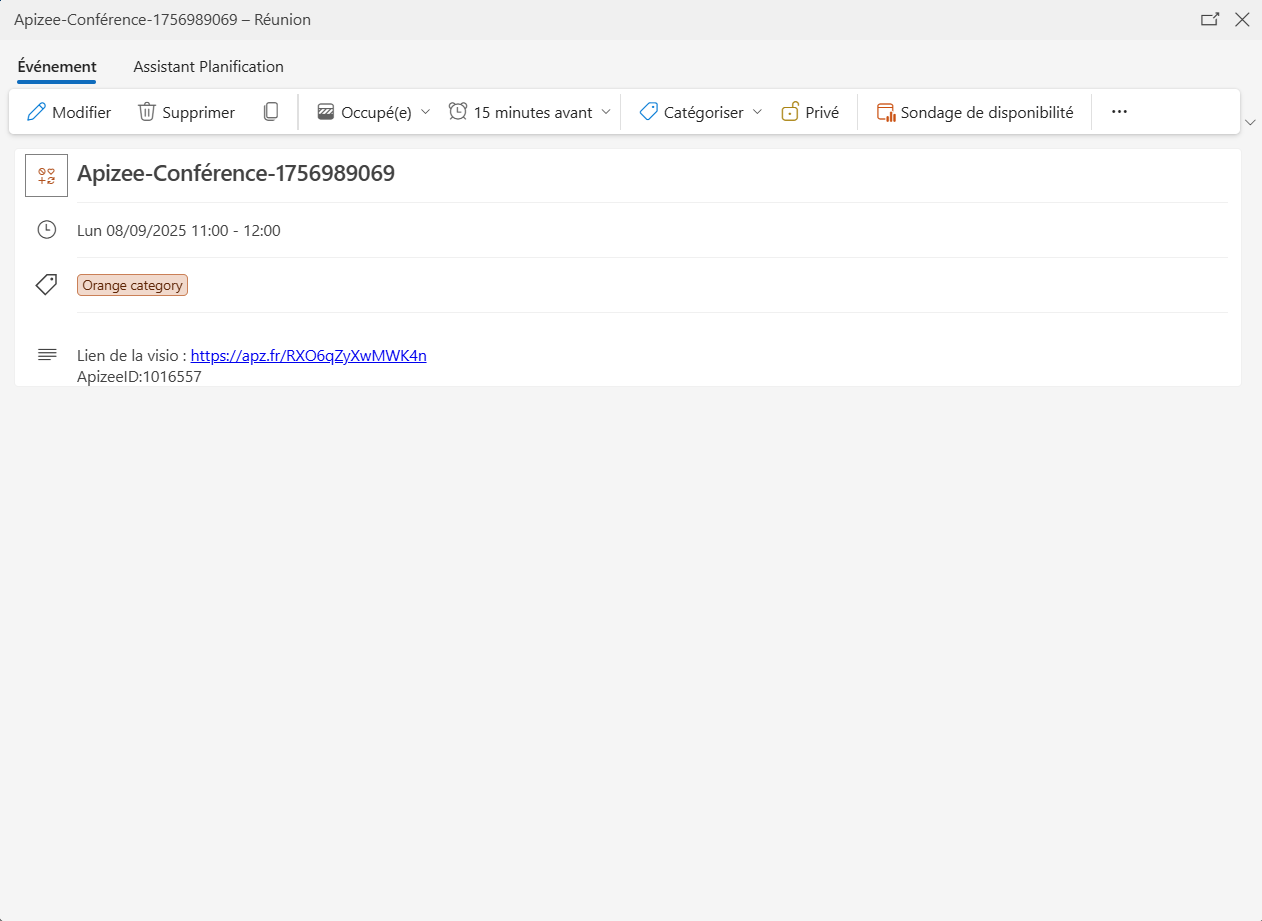Click the event type icon beside title
The image size is (1262, 921).
[46, 175]
